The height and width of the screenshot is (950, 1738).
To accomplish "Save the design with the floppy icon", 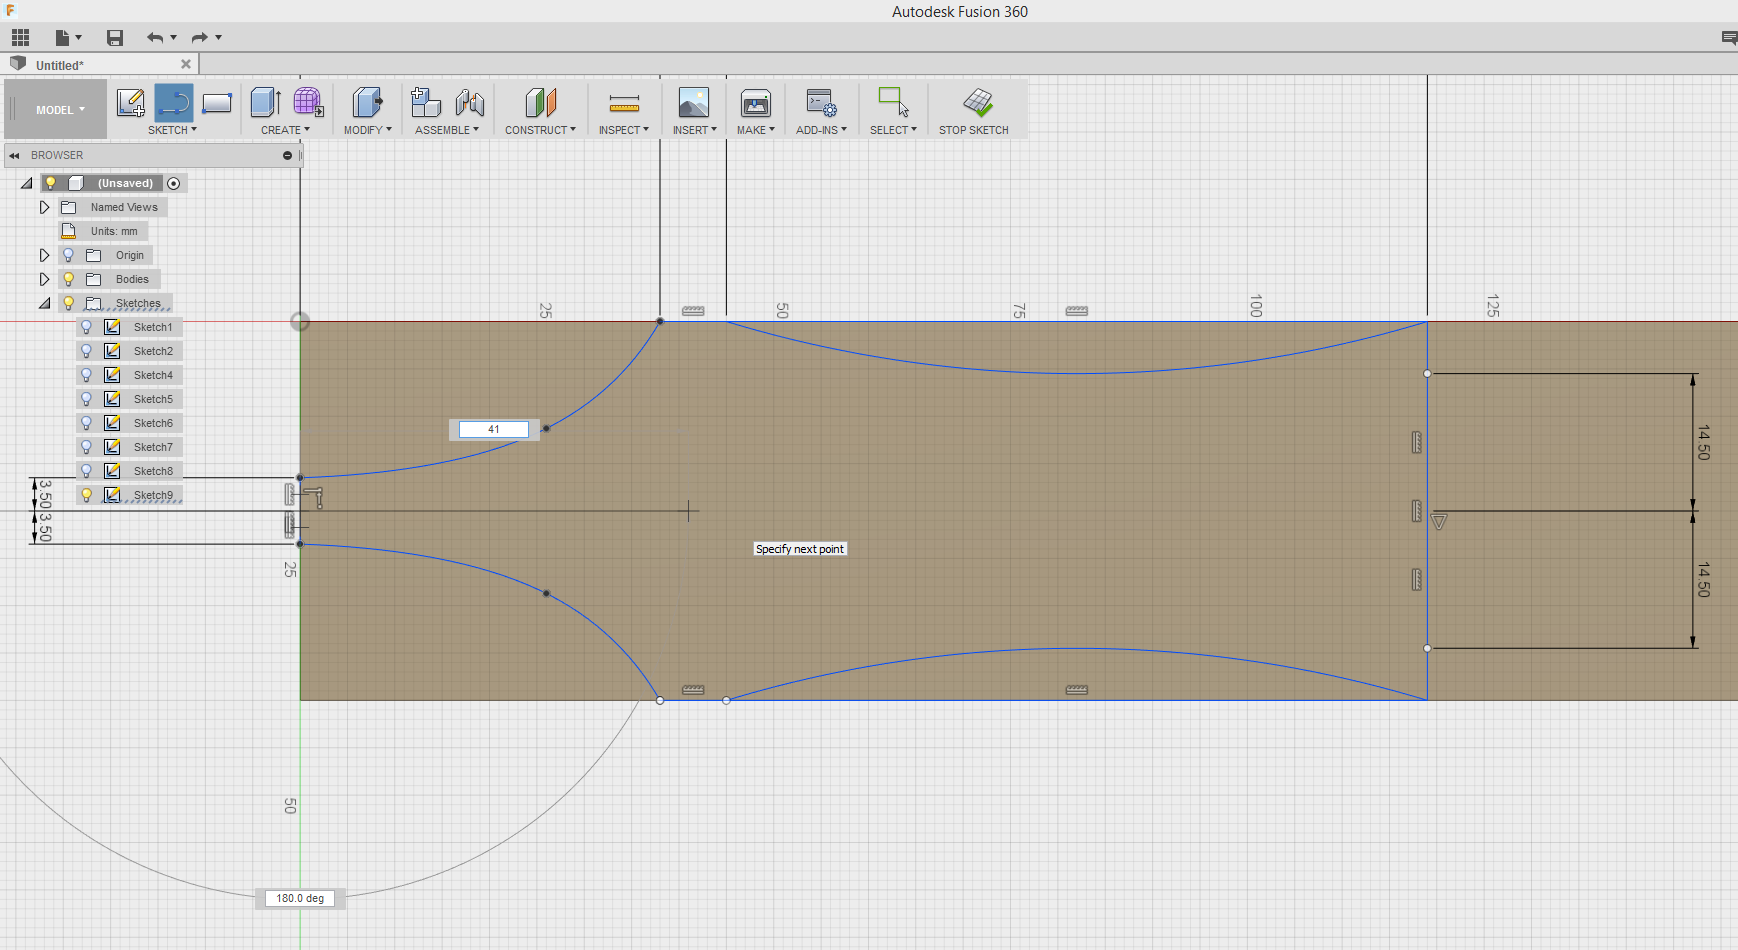I will pyautogui.click(x=115, y=38).
